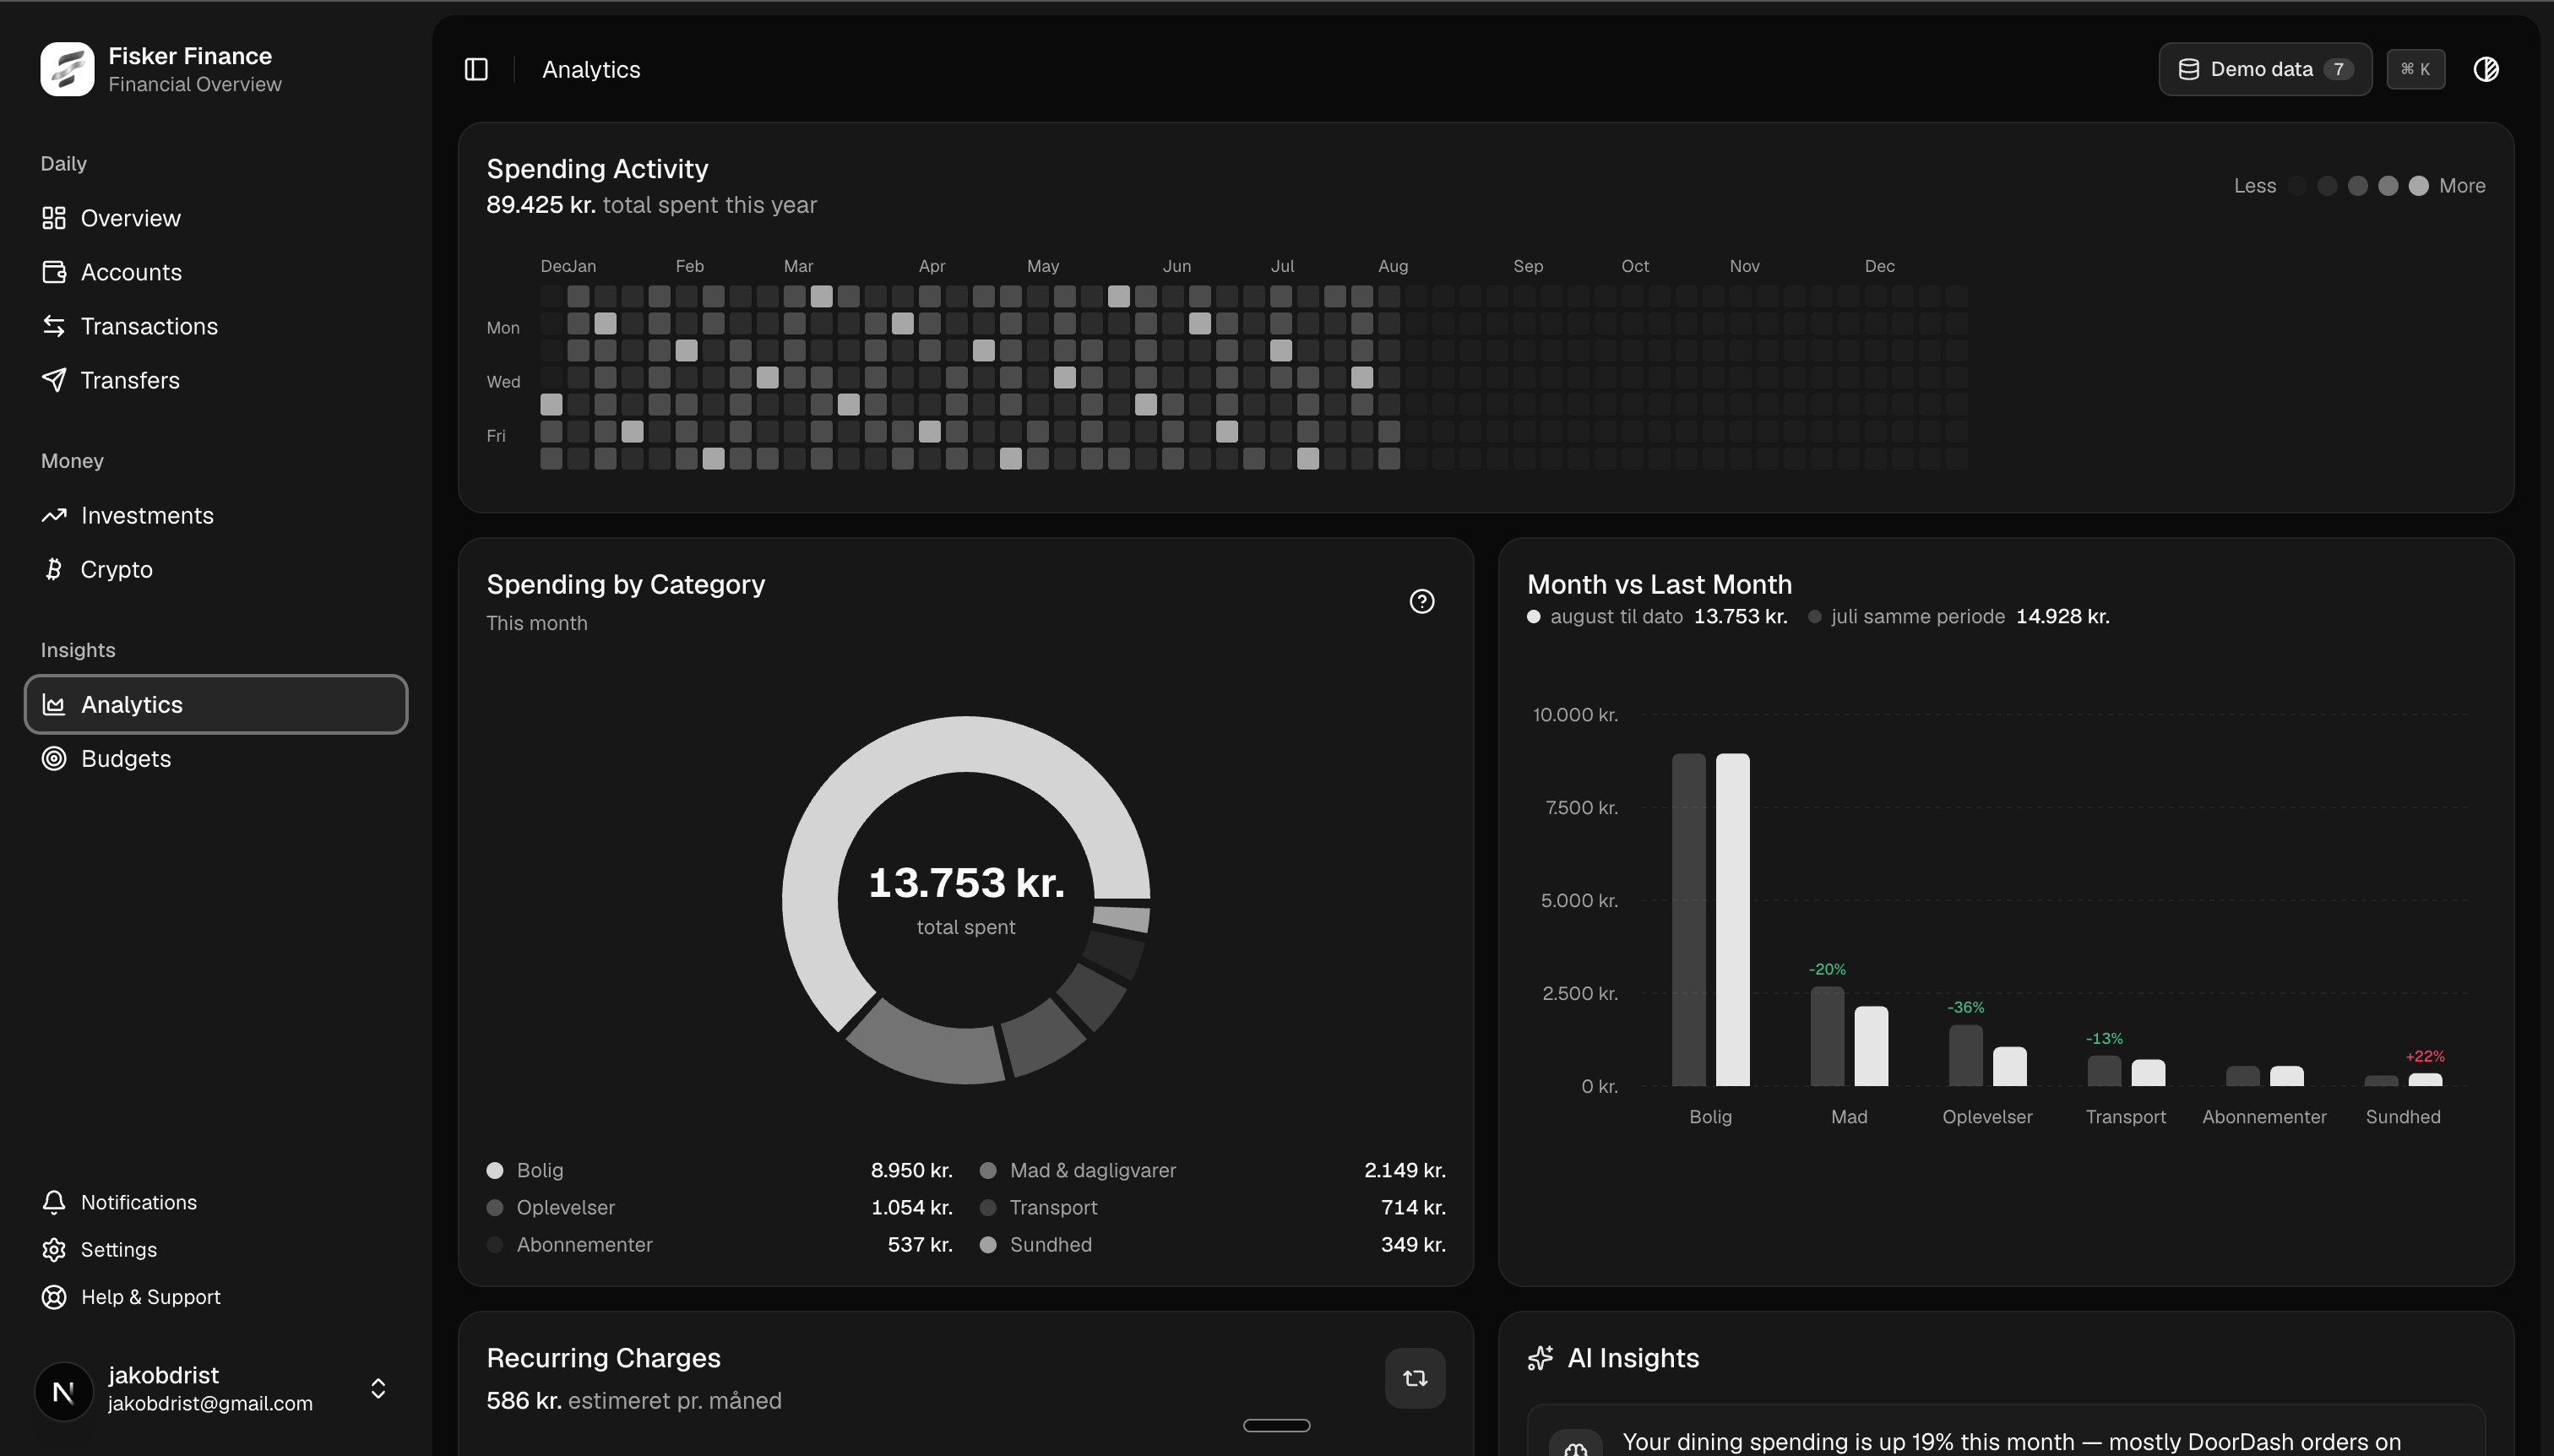
Task: Open the command palette ⌘K button
Action: click(2415, 69)
